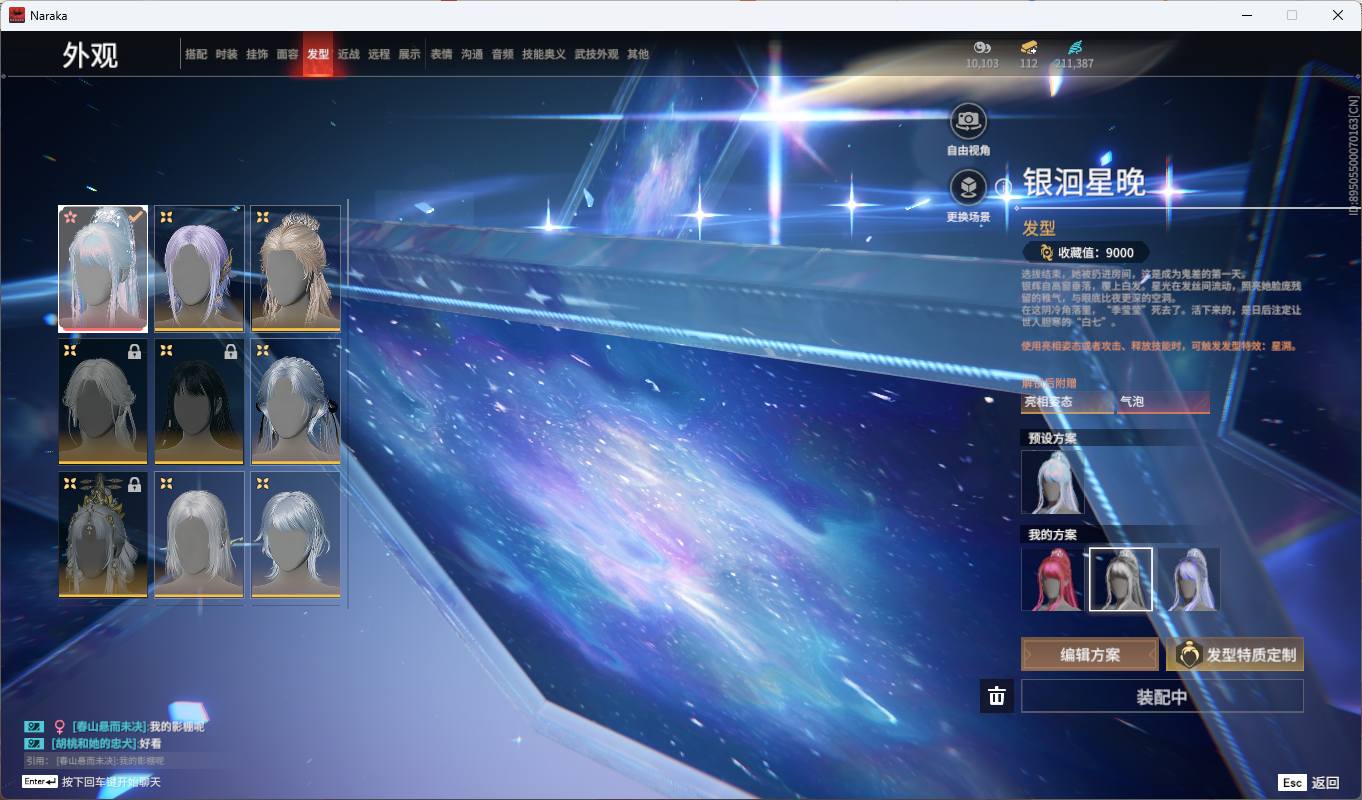This screenshot has width=1362, height=800.
Task: Switch to the 表情 tab
Action: 441,54
